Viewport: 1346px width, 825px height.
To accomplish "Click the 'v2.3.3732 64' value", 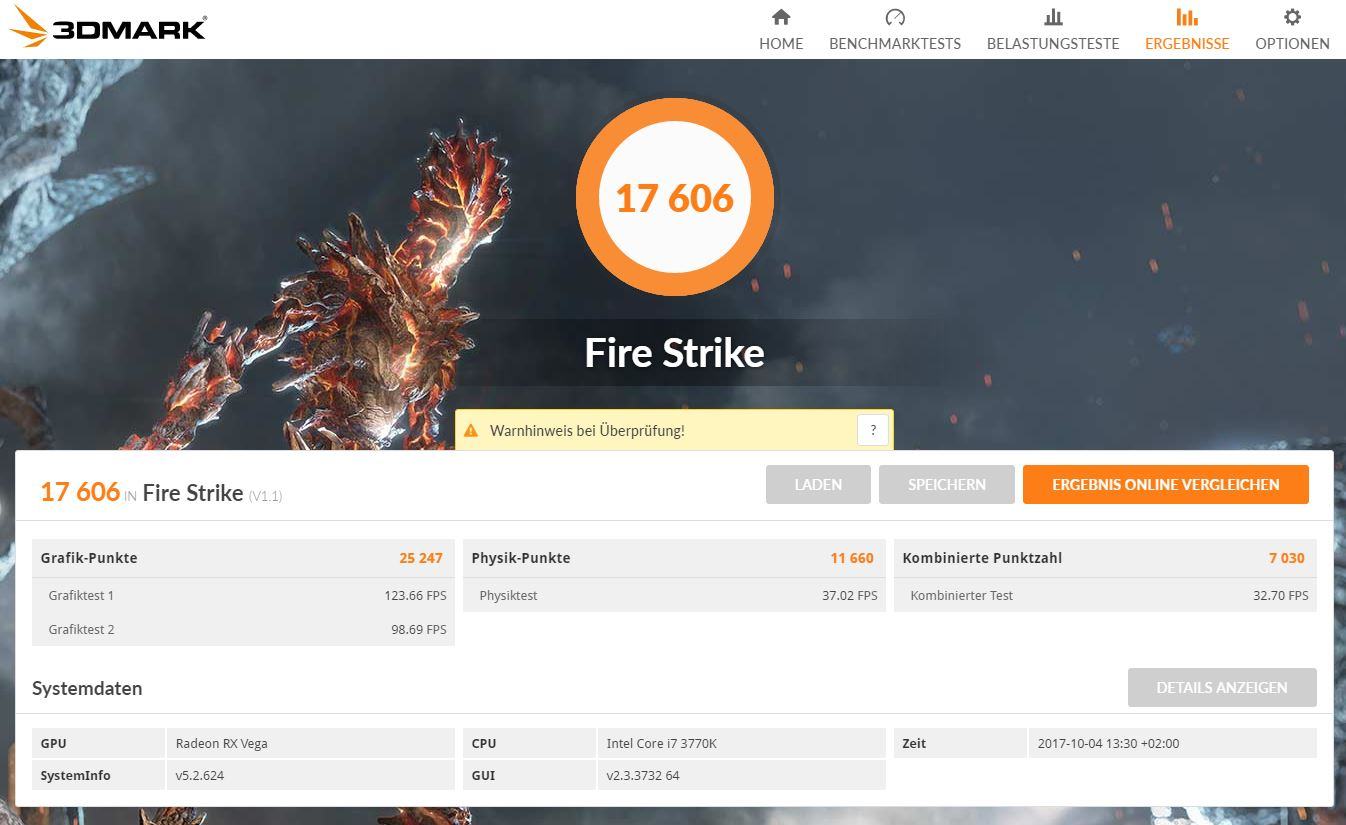I will point(643,775).
